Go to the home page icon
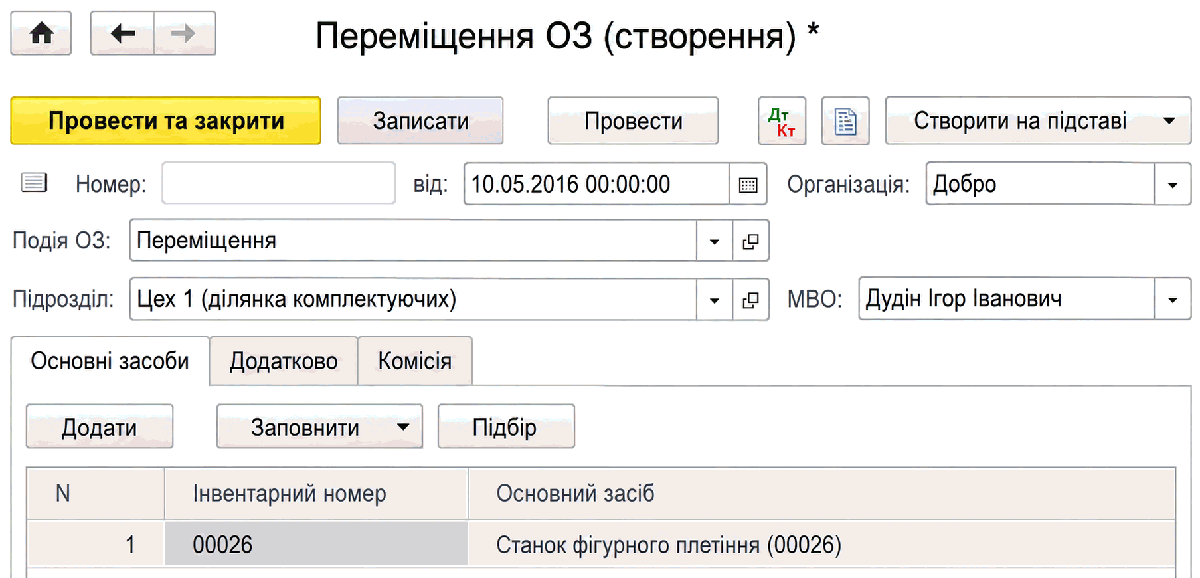 (41, 34)
